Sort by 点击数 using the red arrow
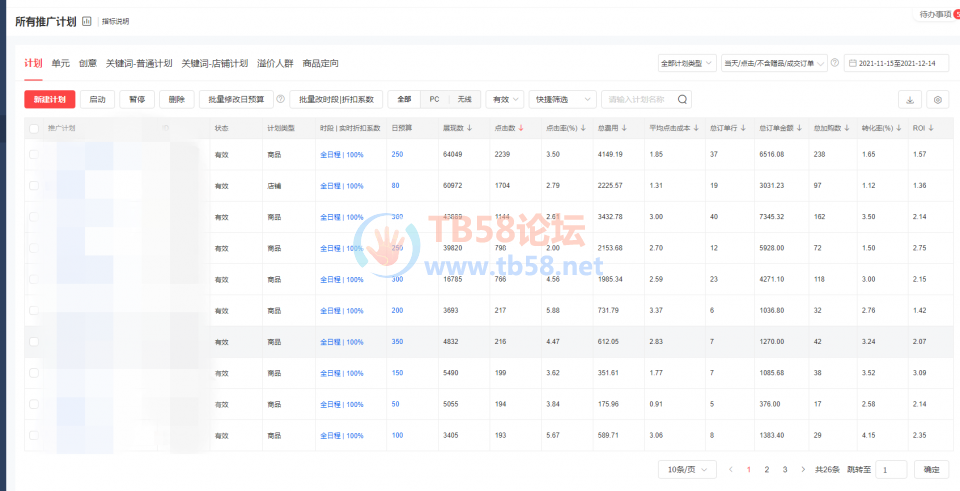This screenshot has width=960, height=491. coord(521,128)
